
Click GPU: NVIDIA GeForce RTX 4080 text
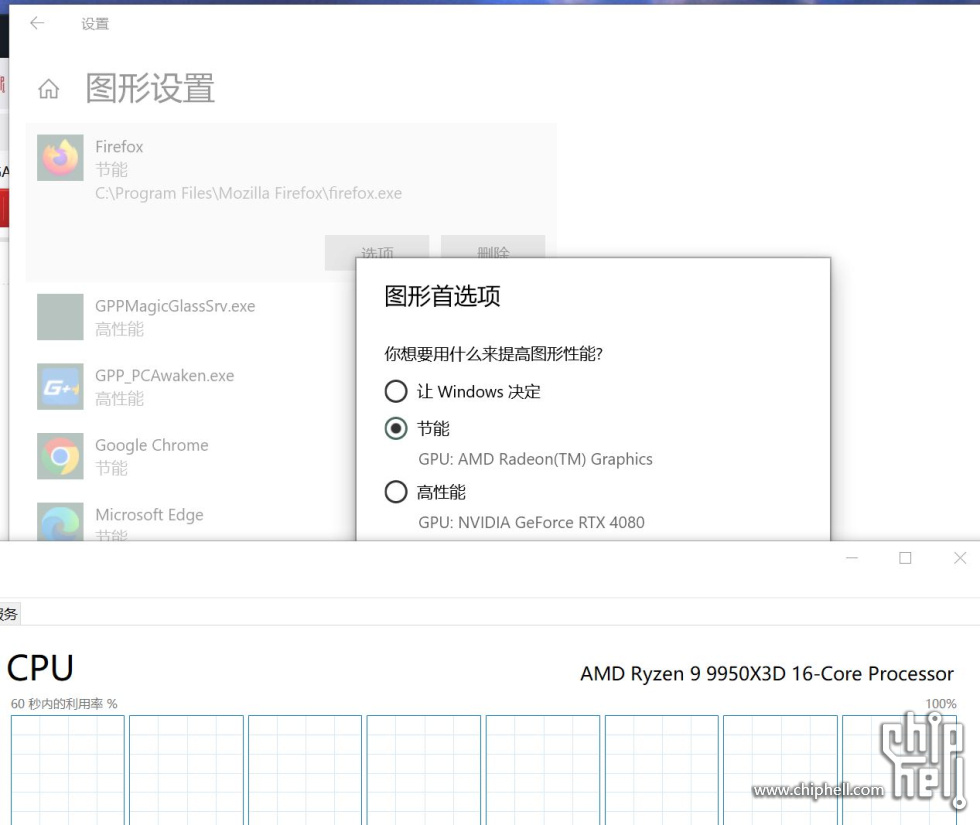point(531,522)
